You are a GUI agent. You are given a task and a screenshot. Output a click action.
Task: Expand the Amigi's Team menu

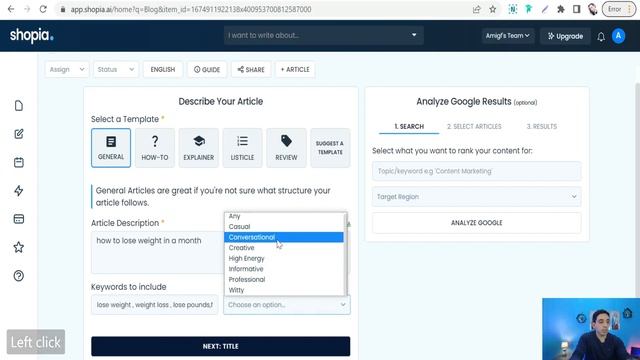(x=507, y=36)
